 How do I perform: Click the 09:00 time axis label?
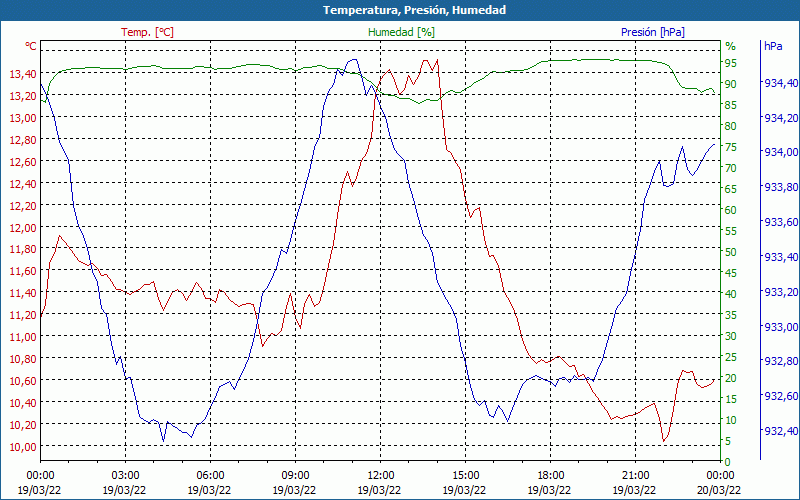click(295, 476)
